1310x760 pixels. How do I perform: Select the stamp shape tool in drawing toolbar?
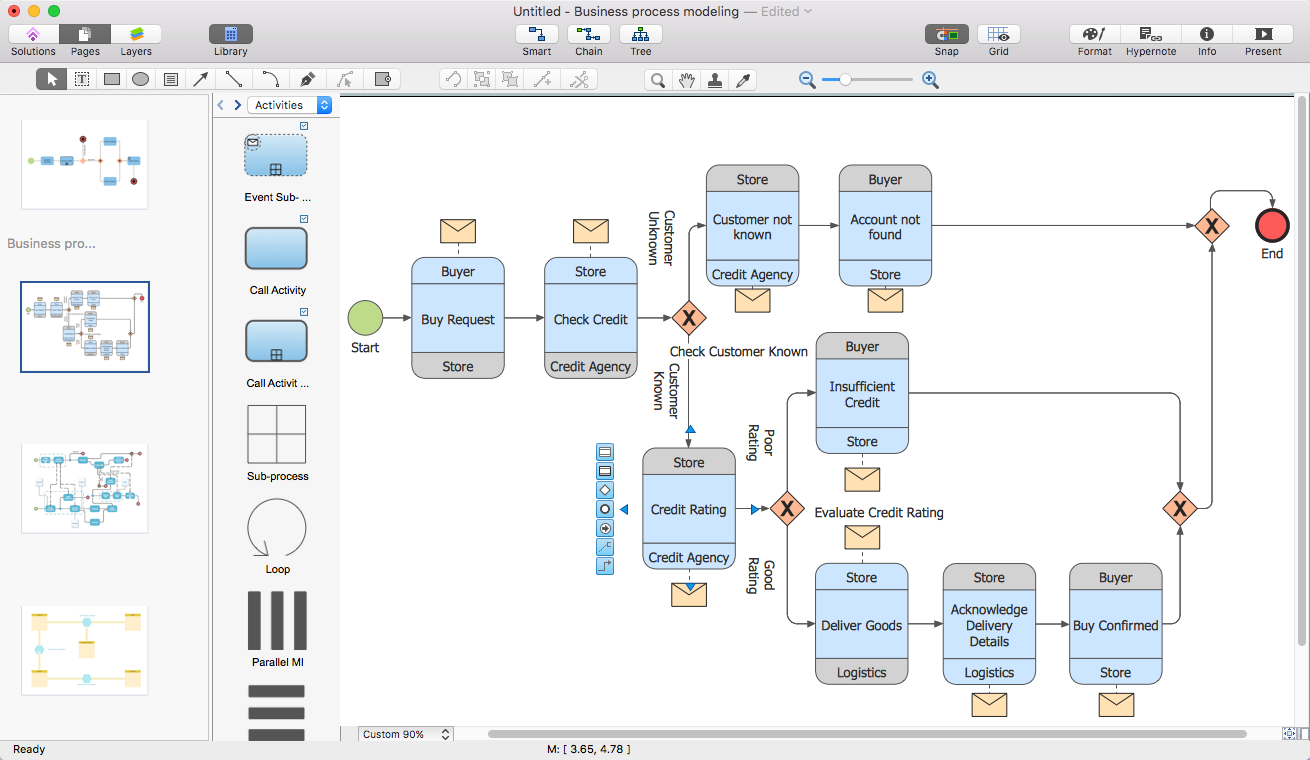381,80
